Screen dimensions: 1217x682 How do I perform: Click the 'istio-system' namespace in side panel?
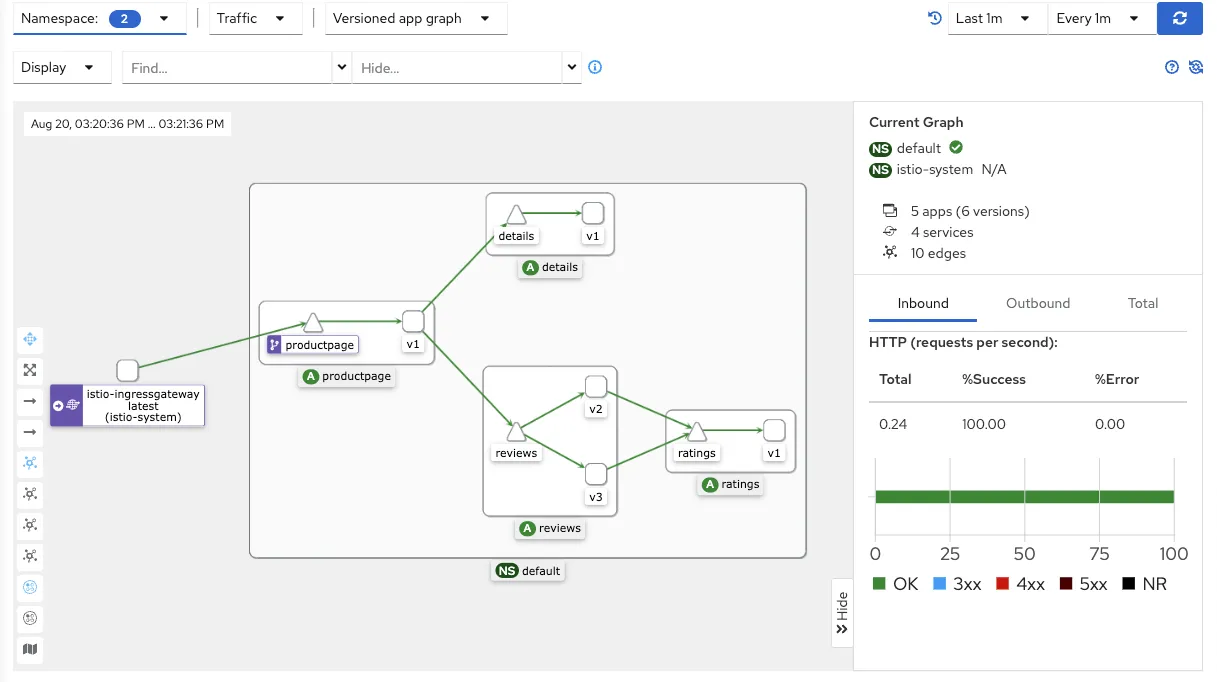tap(935, 169)
